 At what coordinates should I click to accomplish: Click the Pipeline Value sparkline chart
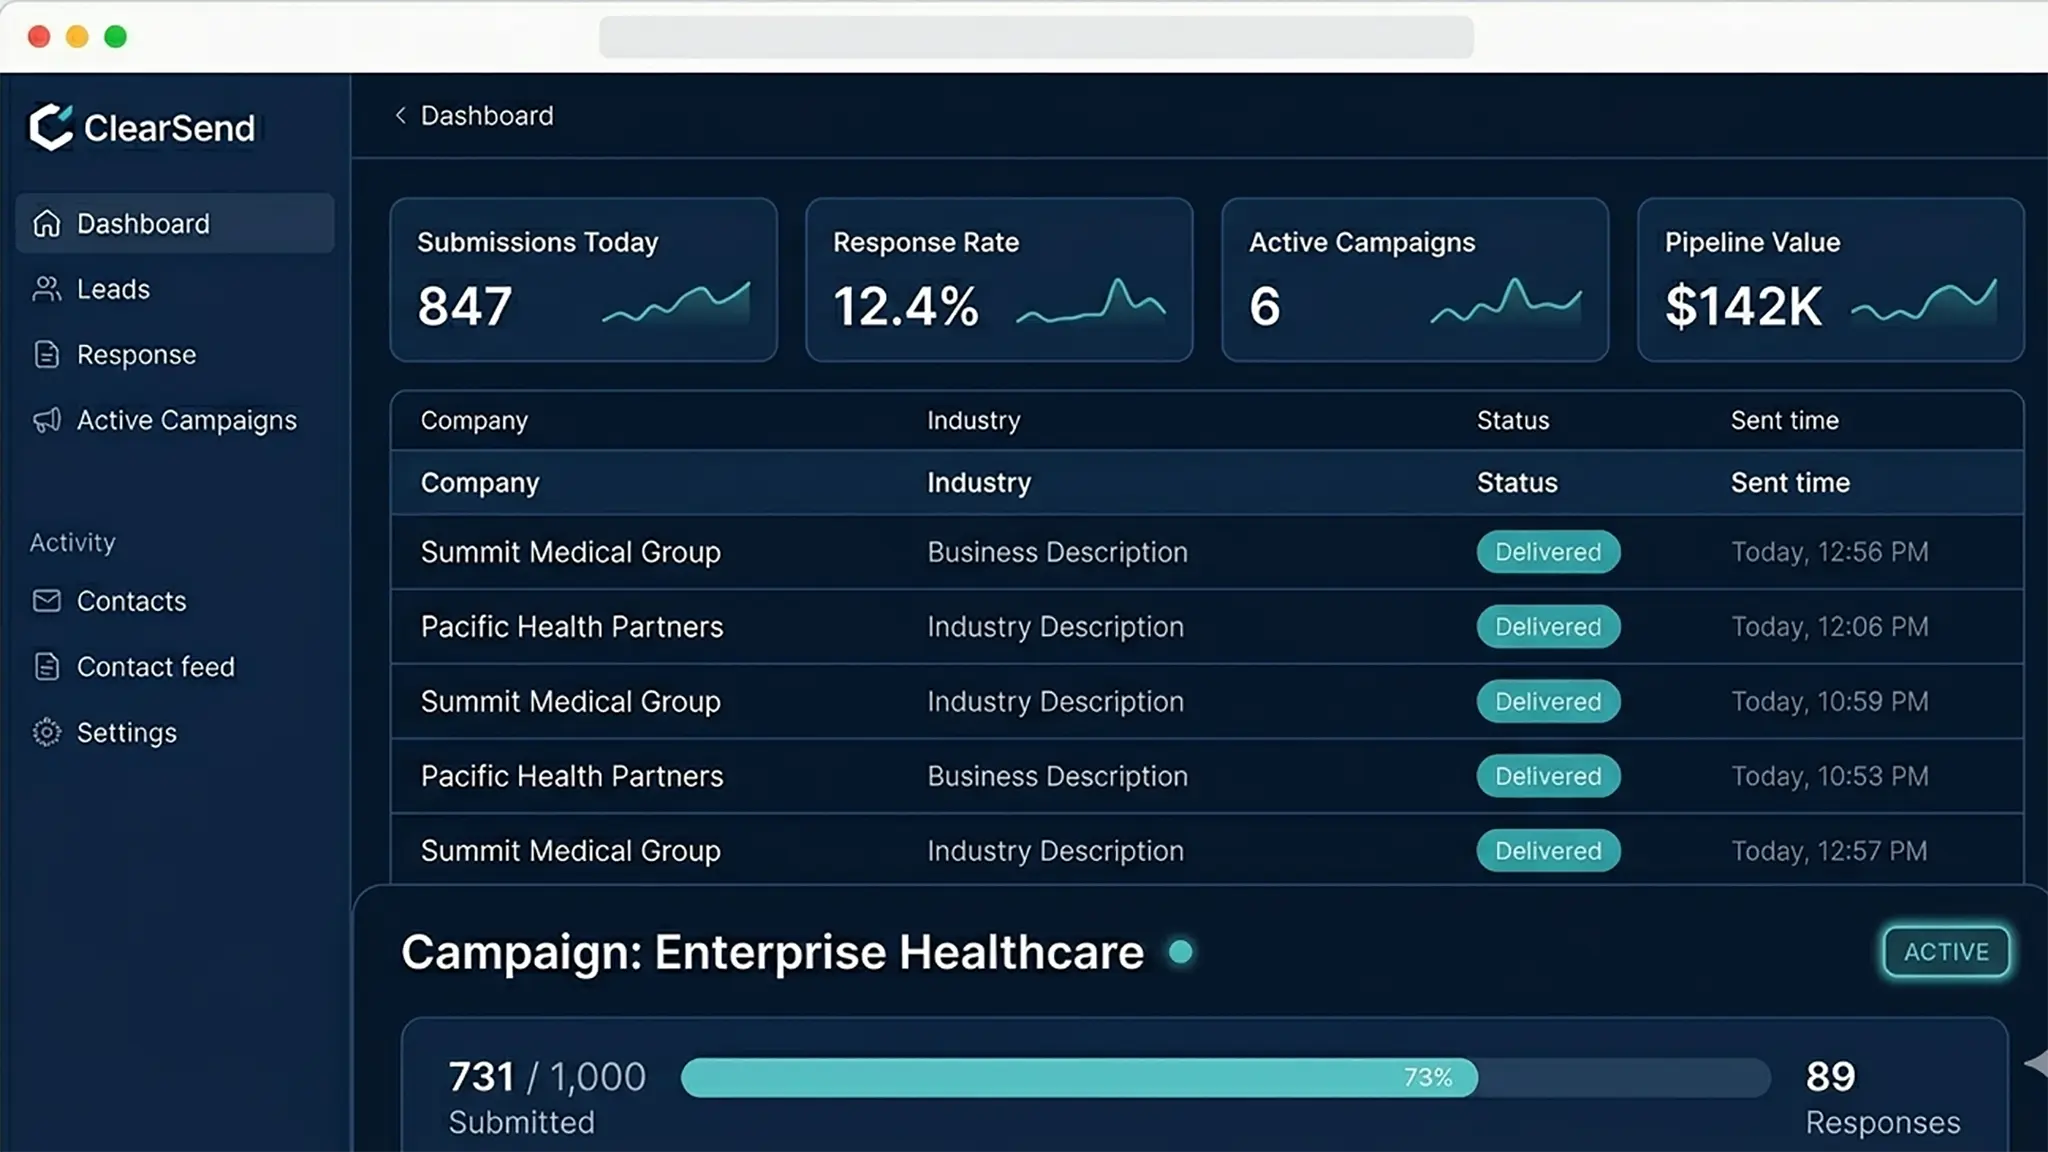[1924, 301]
